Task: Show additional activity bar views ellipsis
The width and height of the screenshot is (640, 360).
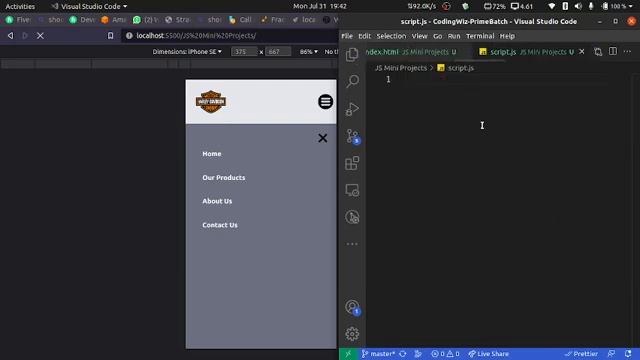Action: coord(352,244)
